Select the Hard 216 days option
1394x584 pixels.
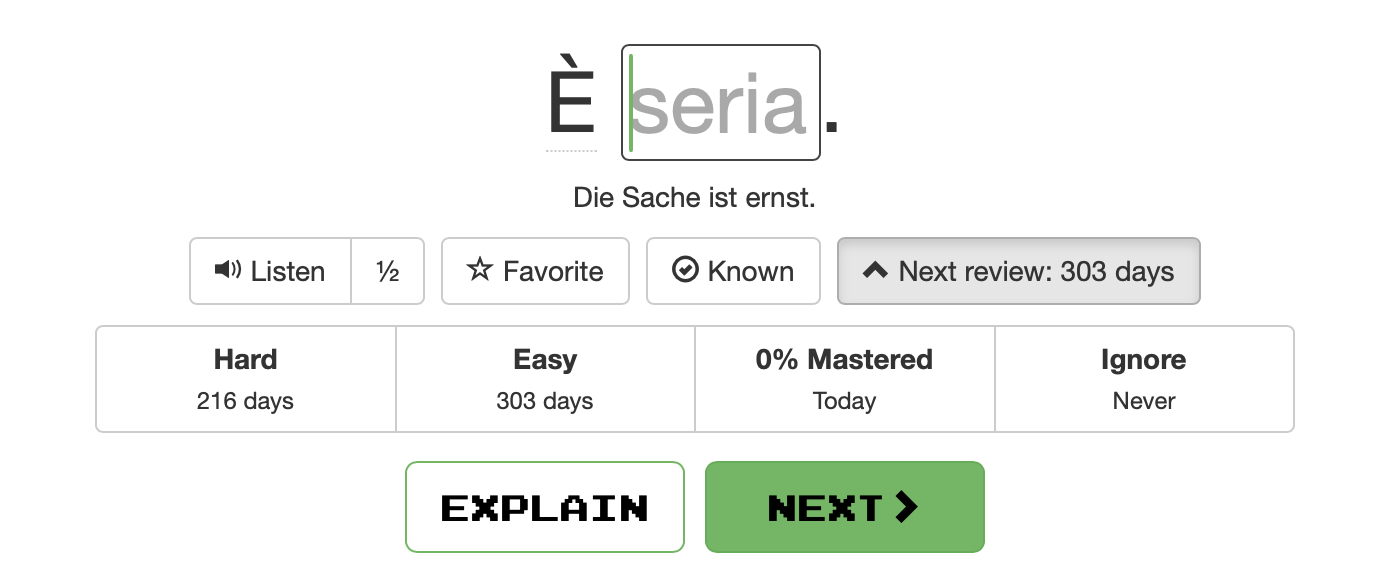(x=245, y=379)
